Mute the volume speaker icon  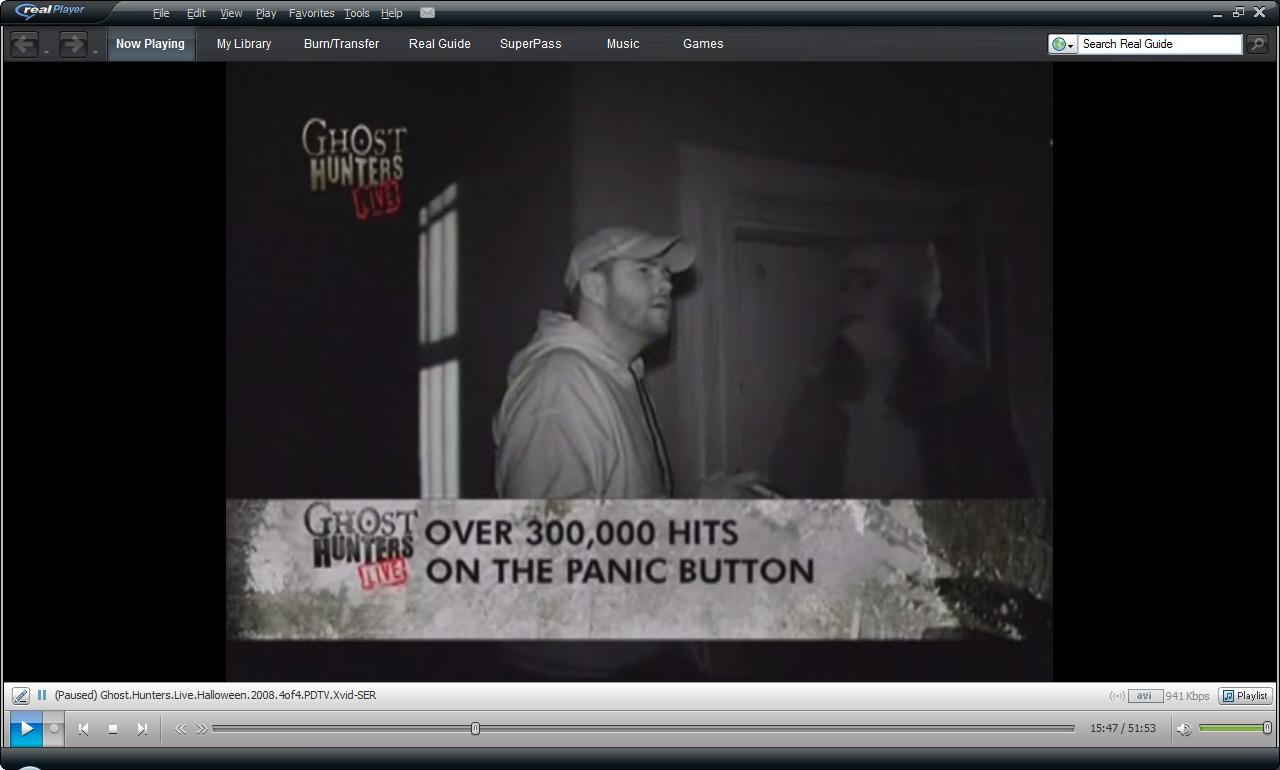(1184, 729)
